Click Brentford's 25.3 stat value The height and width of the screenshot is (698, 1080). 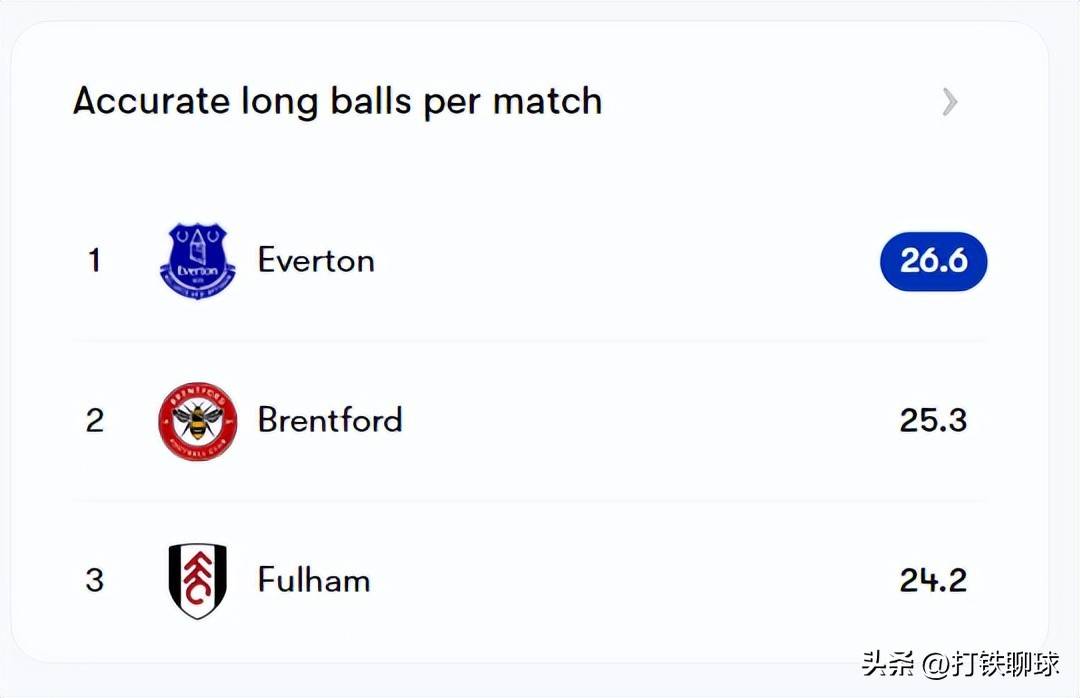tap(933, 420)
